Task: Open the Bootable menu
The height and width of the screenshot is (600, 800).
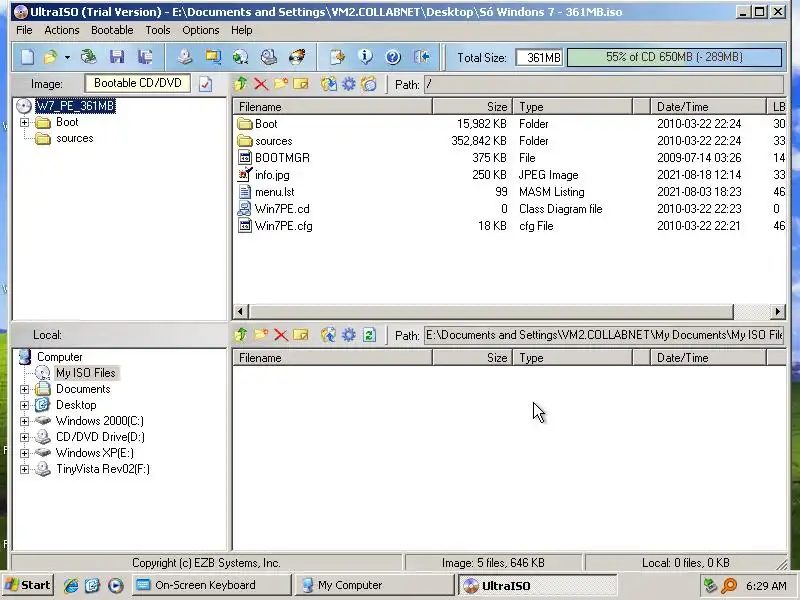Action: 112,30
